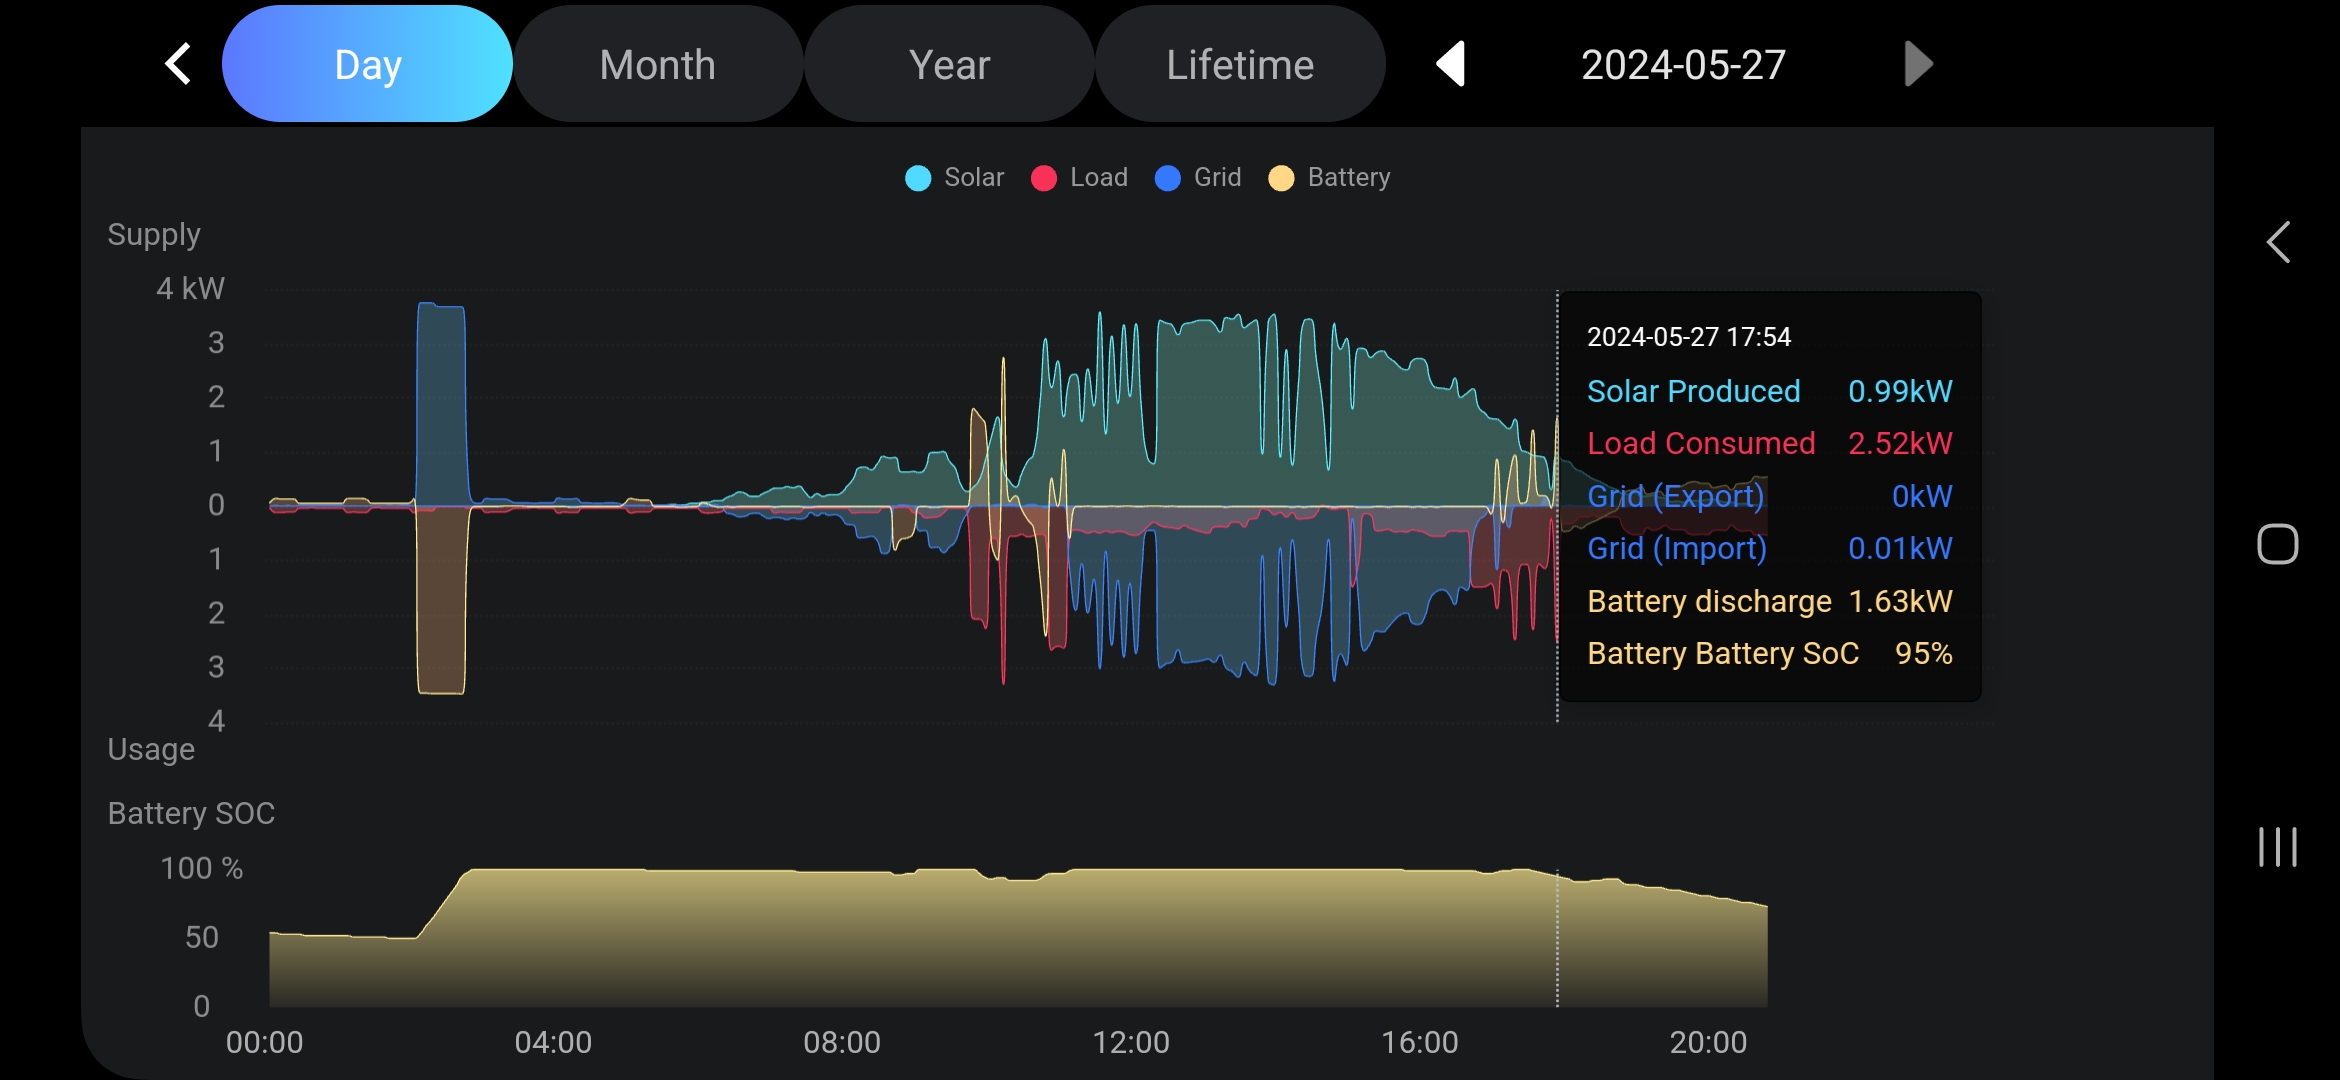This screenshot has height=1080, width=2340.
Task: Switch to the Month tab
Action: (x=658, y=64)
